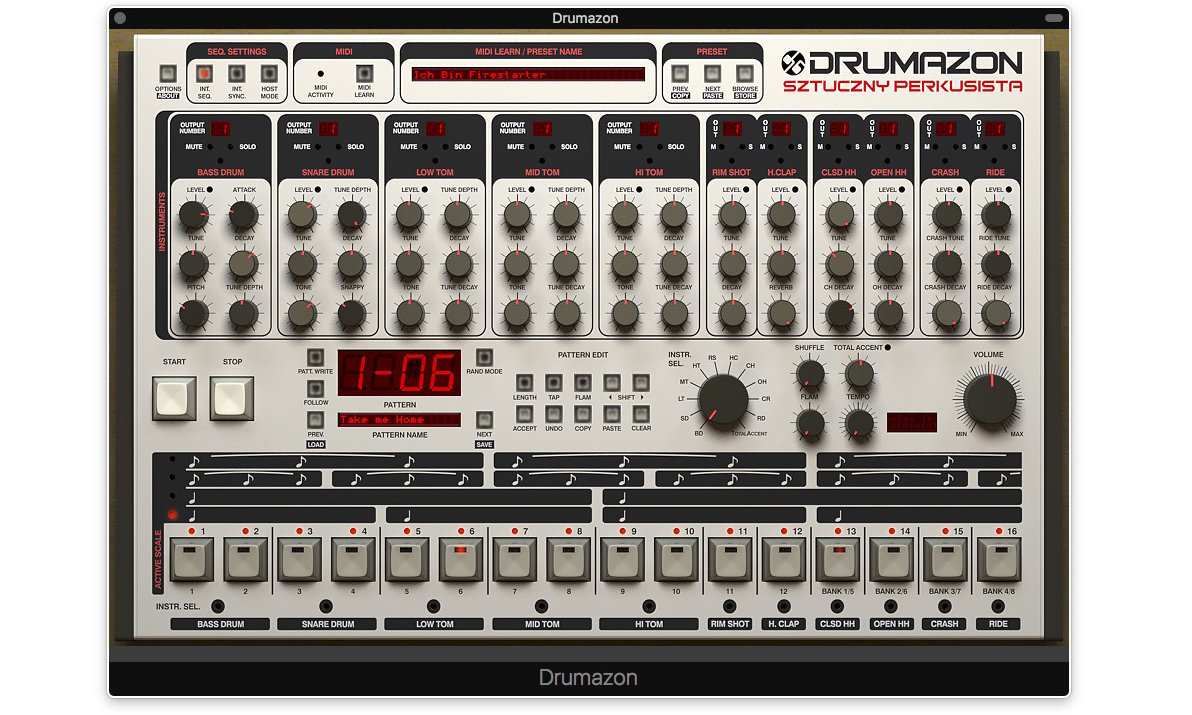
Task: Copy the pattern in Pattern Edit
Action: [x=582, y=414]
